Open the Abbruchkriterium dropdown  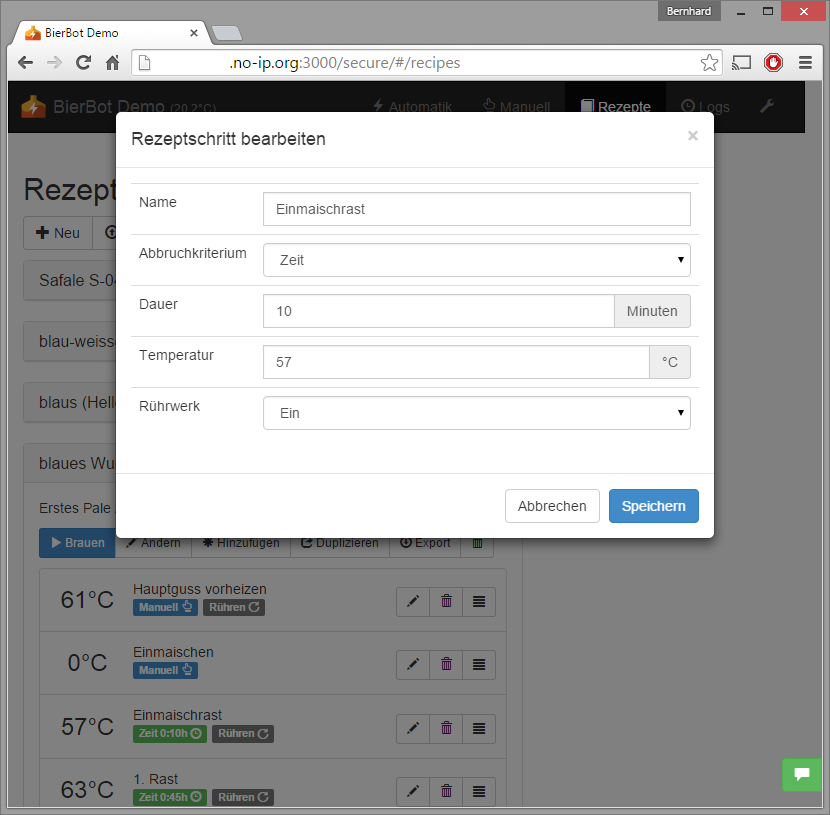476,260
